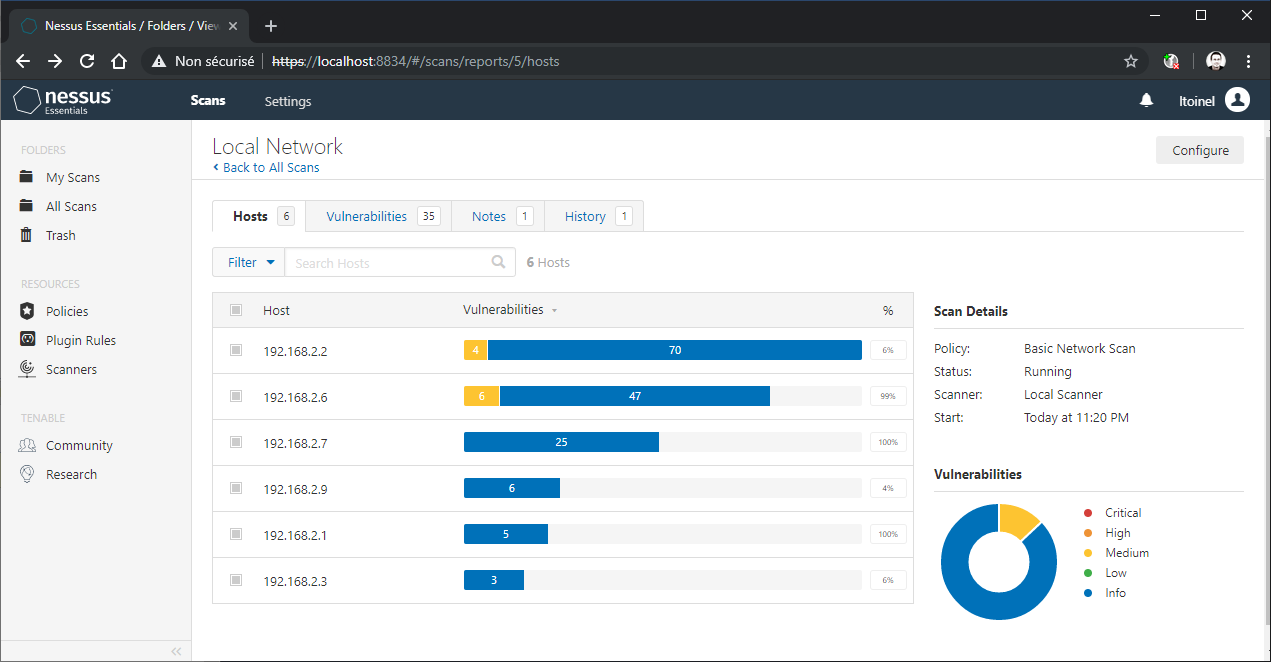Check the box for host 192.168.2.6
This screenshot has height=662, width=1271.
[236, 396]
